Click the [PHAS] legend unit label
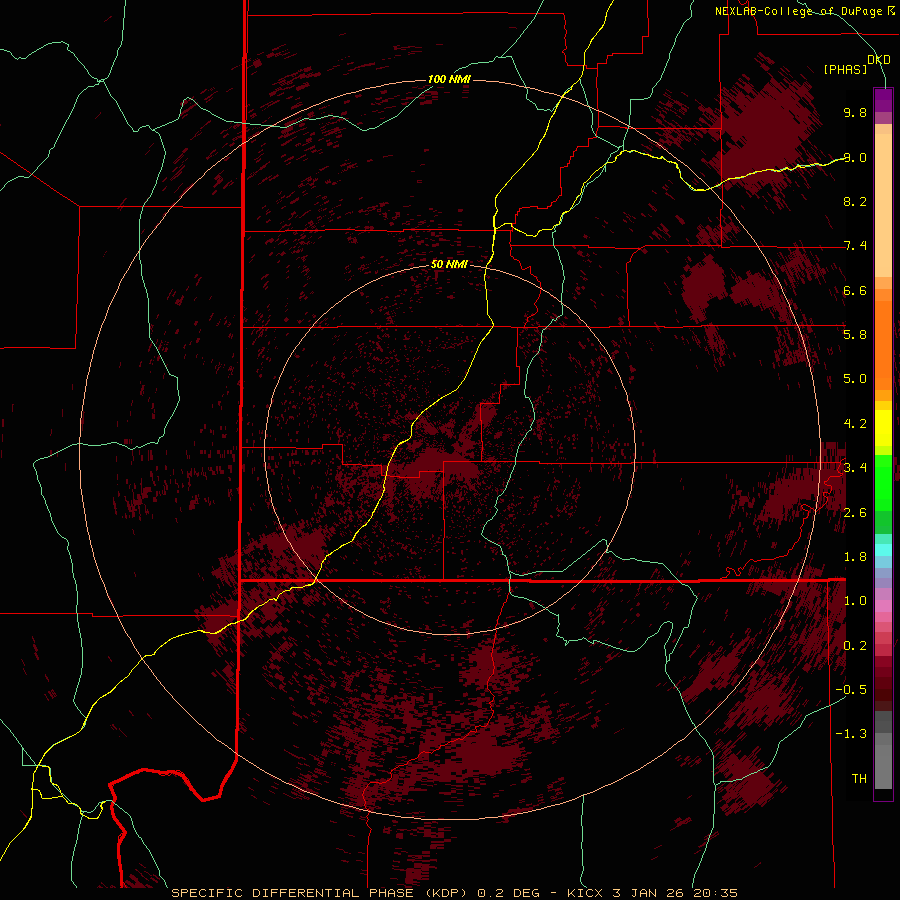The width and height of the screenshot is (900, 900). point(845,69)
